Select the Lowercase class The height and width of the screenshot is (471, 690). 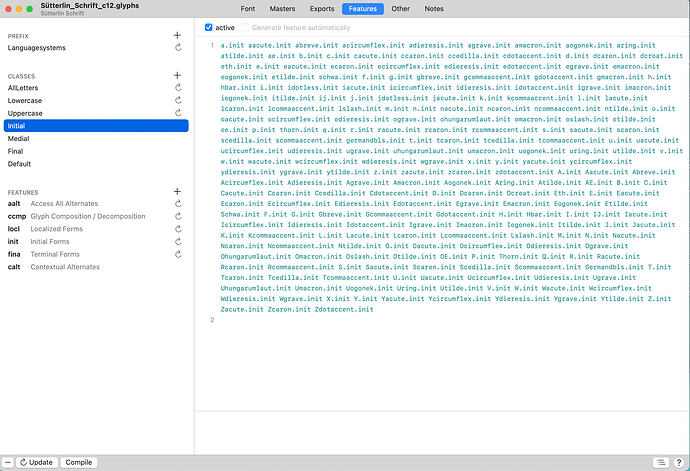[96, 100]
